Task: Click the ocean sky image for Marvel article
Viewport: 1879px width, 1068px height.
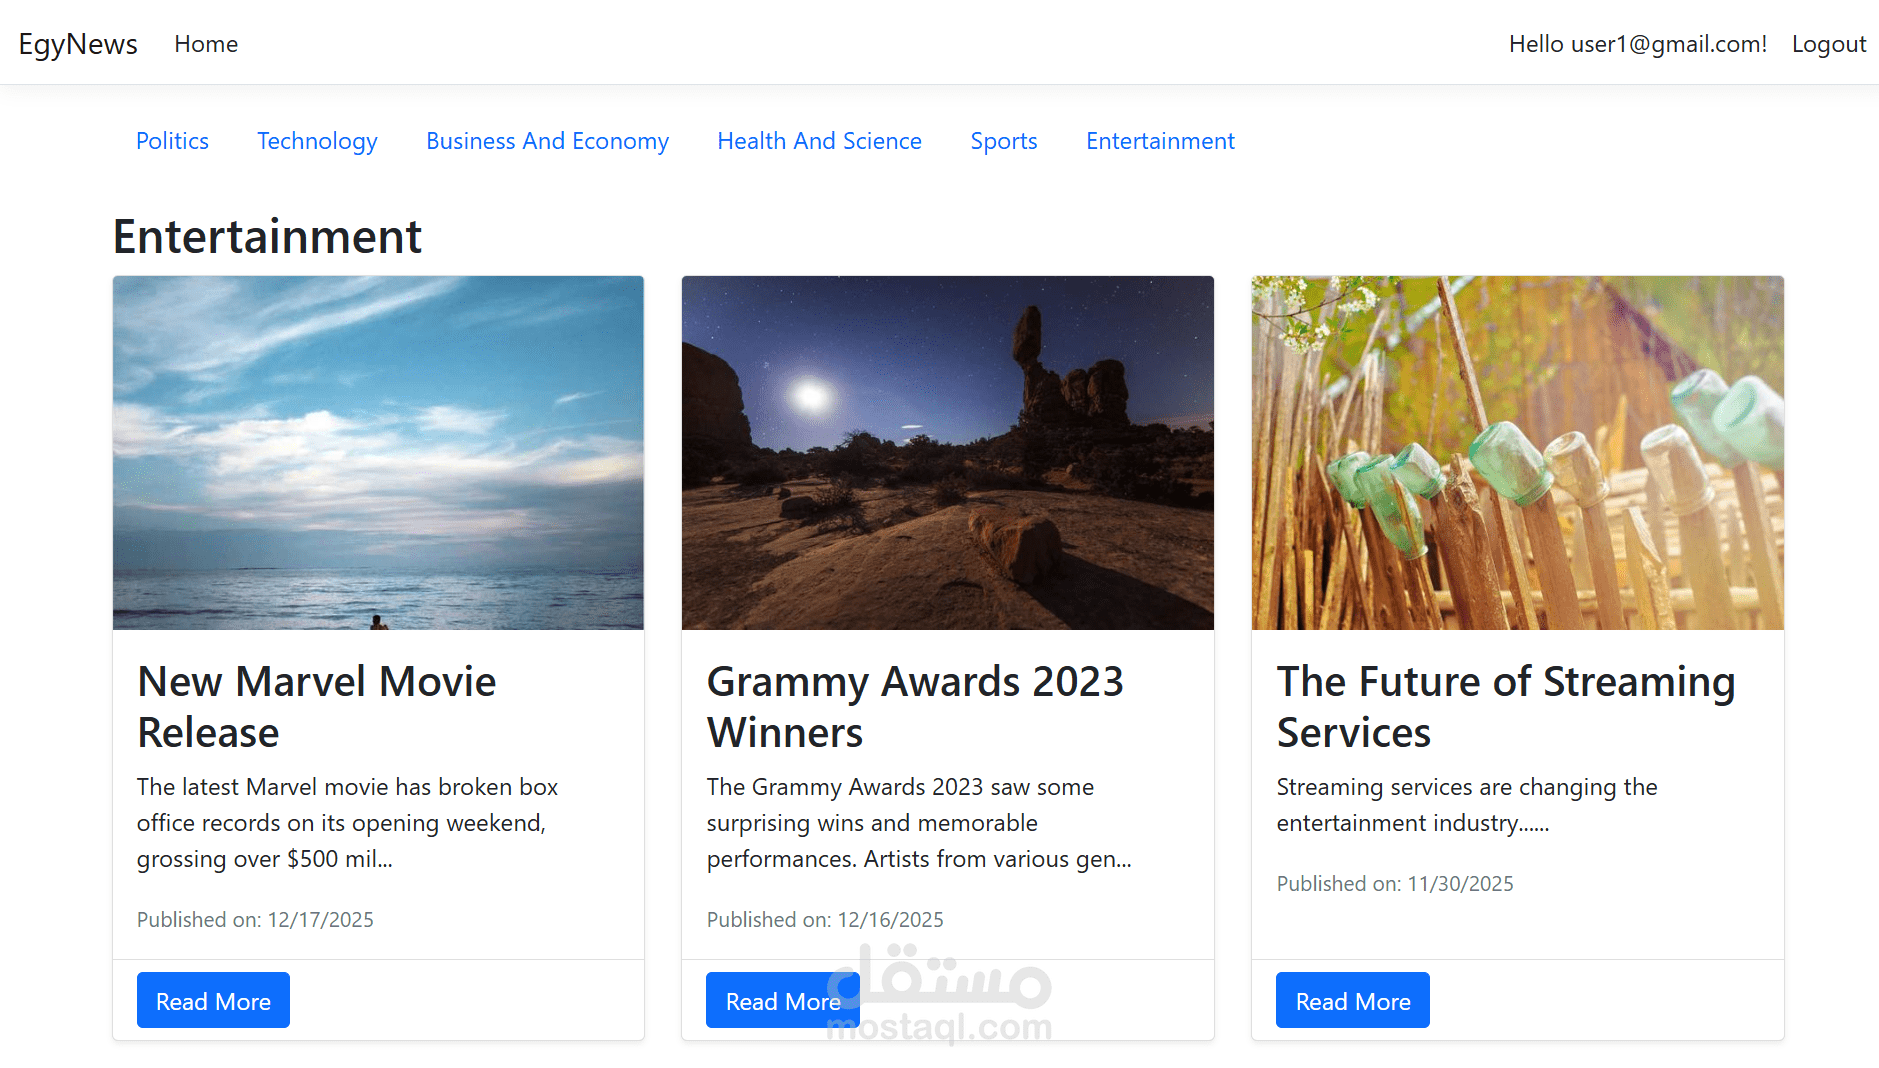Action: point(378,453)
